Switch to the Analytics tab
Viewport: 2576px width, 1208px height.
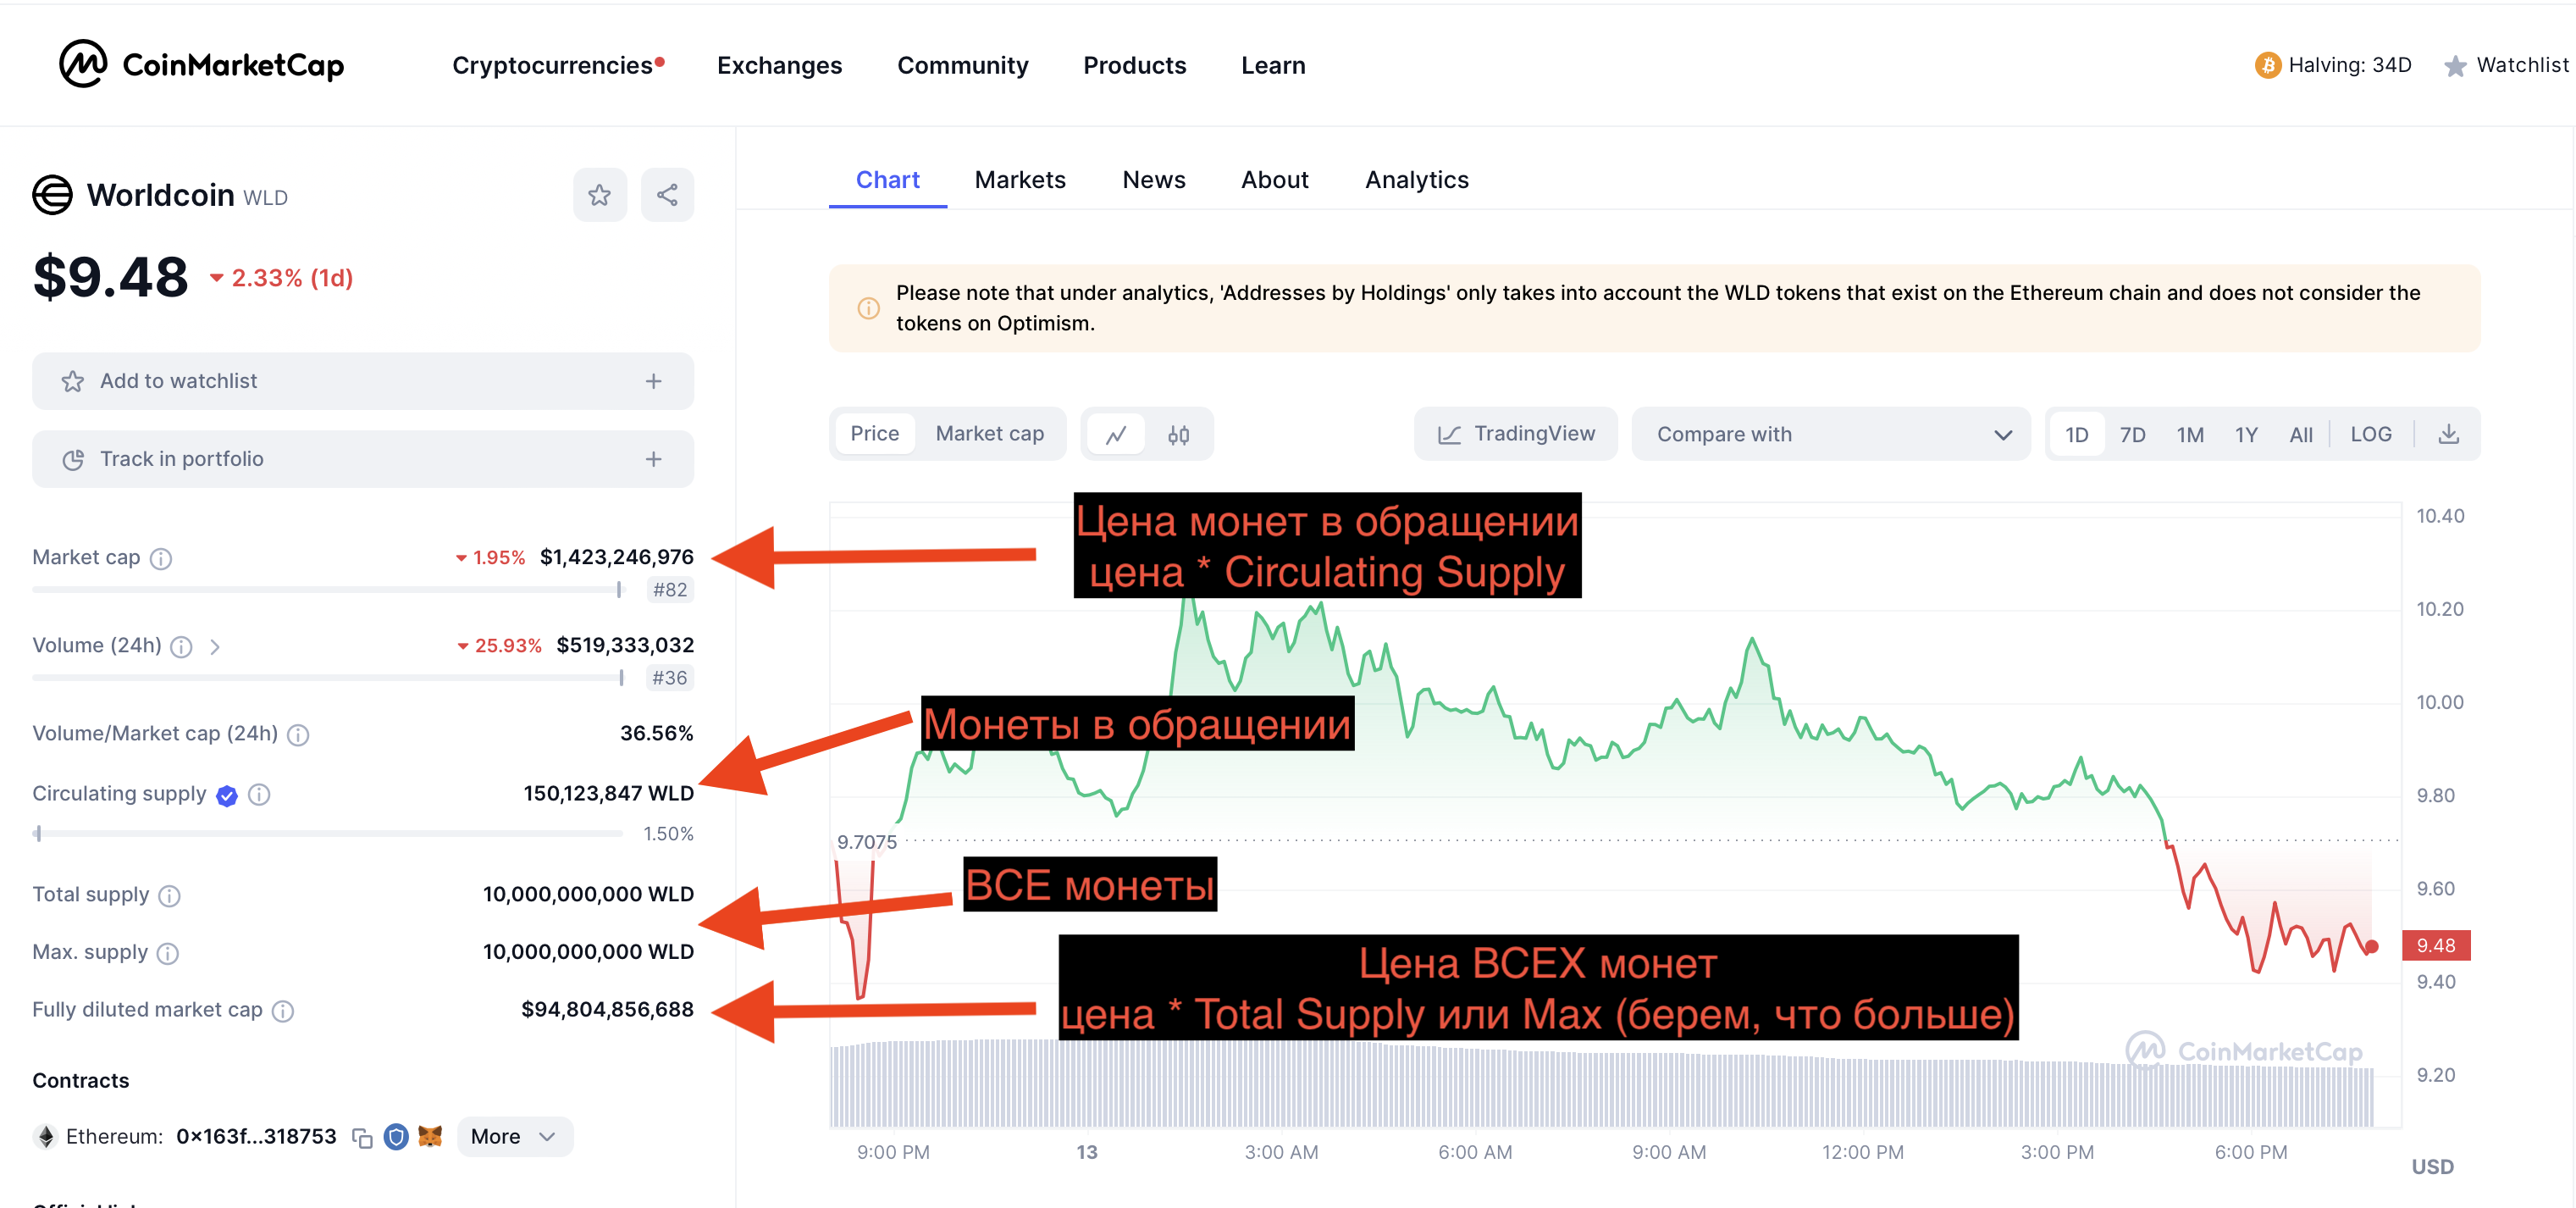tap(1416, 180)
